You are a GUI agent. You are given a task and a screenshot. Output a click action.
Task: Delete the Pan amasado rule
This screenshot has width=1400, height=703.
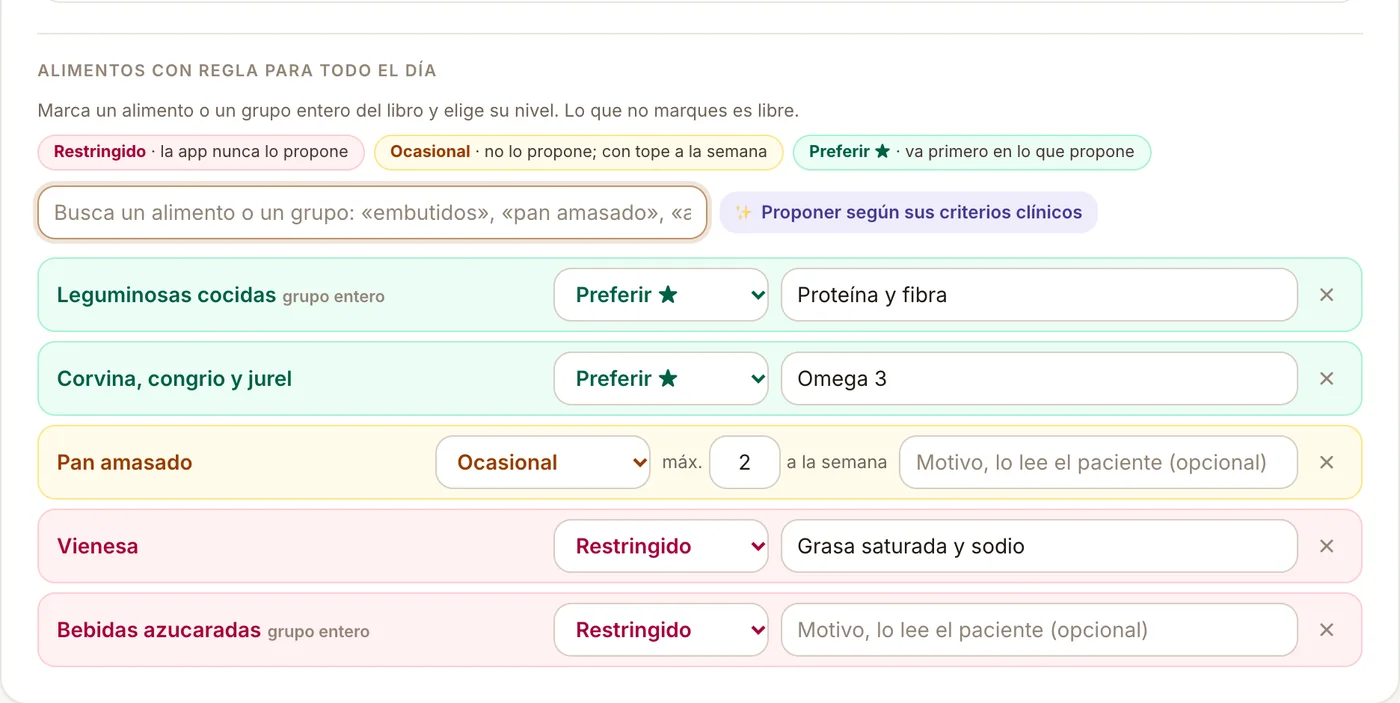tap(1326, 463)
